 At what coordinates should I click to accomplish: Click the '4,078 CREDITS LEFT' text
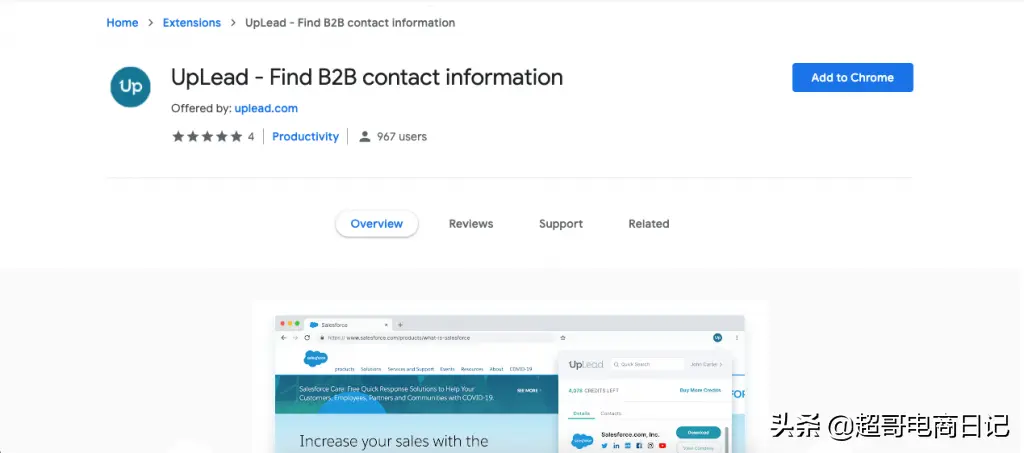point(594,391)
